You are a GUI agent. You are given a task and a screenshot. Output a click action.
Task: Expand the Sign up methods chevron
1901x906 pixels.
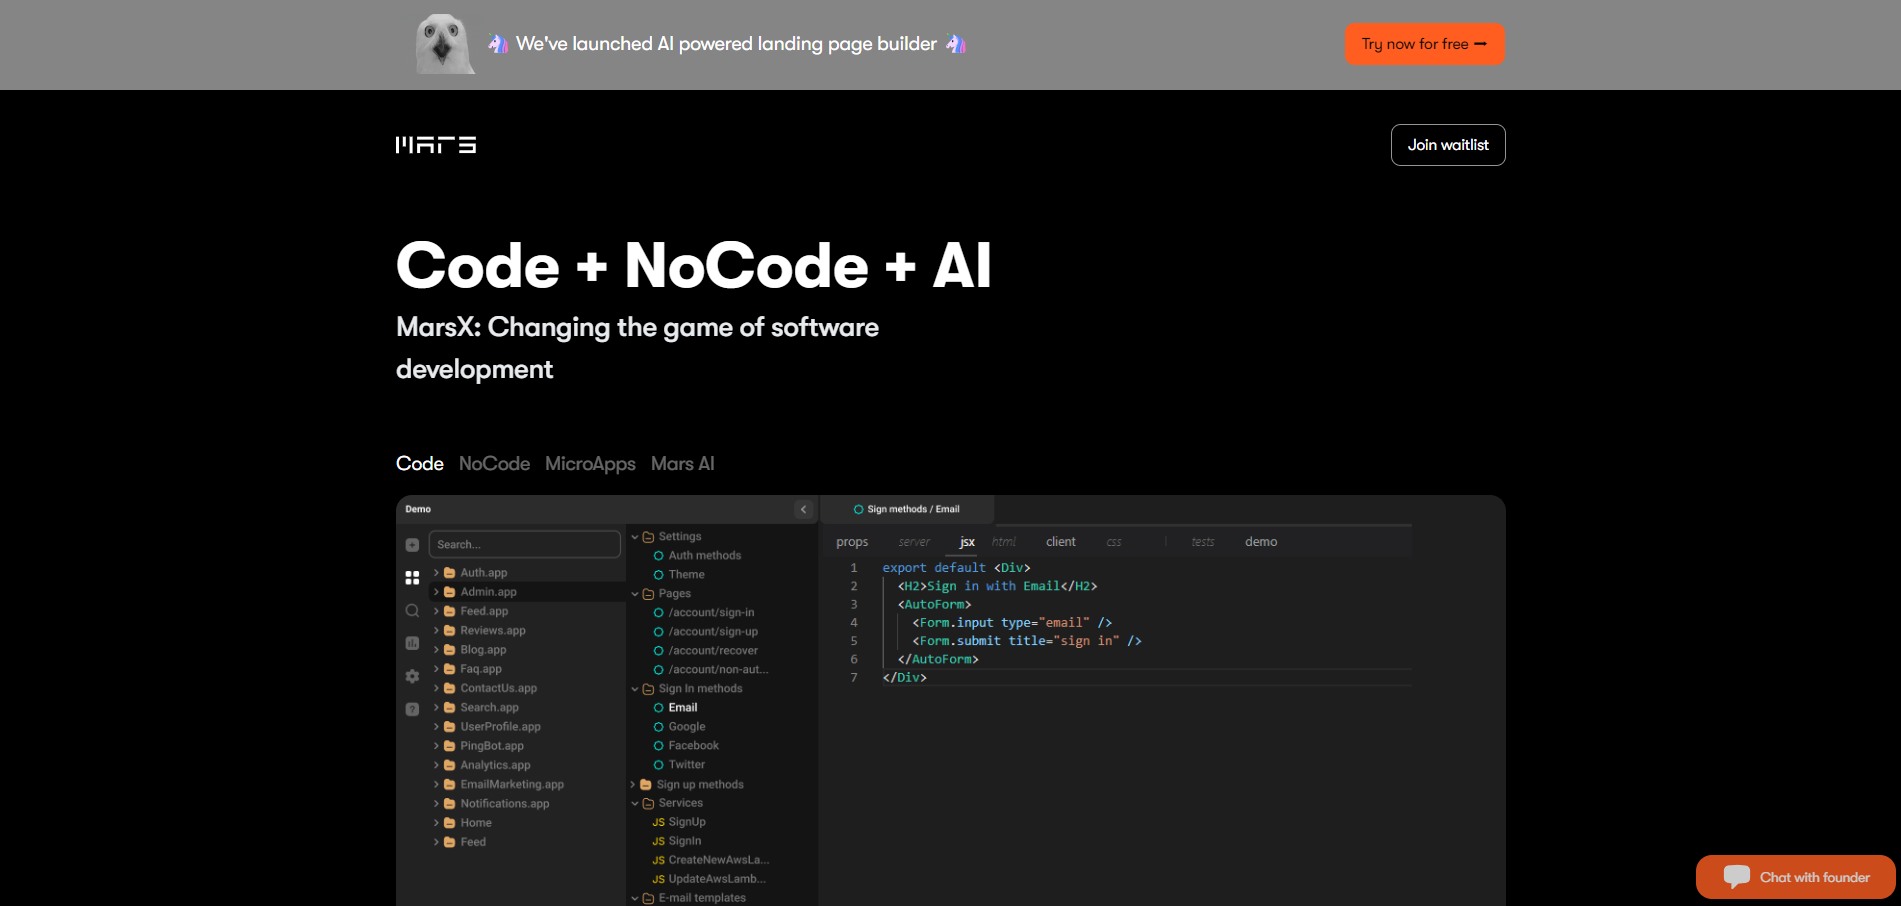[632, 785]
